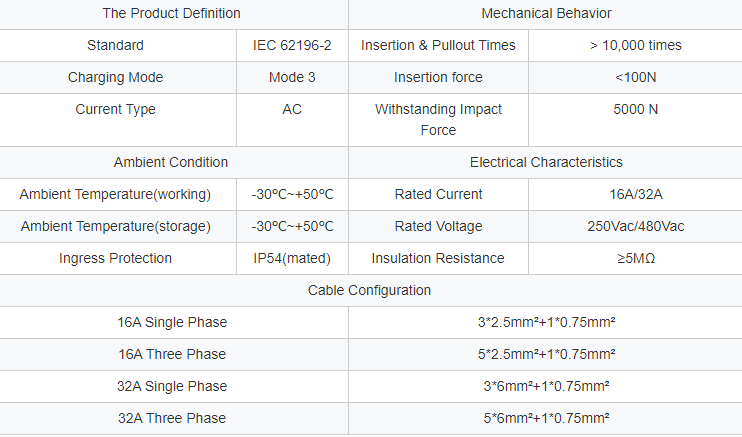Select the "3*6mm²+1*0.75mm²" cable value
742x437 pixels.
click(545, 386)
